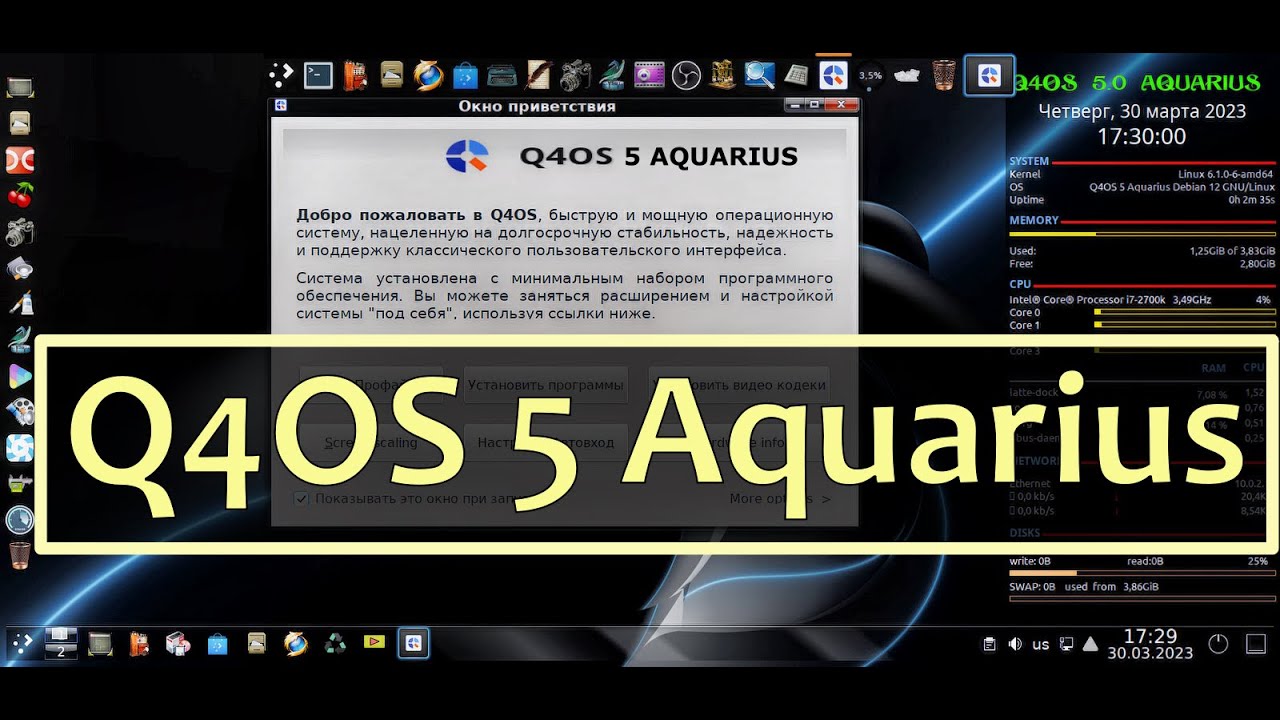The height and width of the screenshot is (720, 1280).
Task: Launch the red DC icon in left dock
Action: [20, 160]
